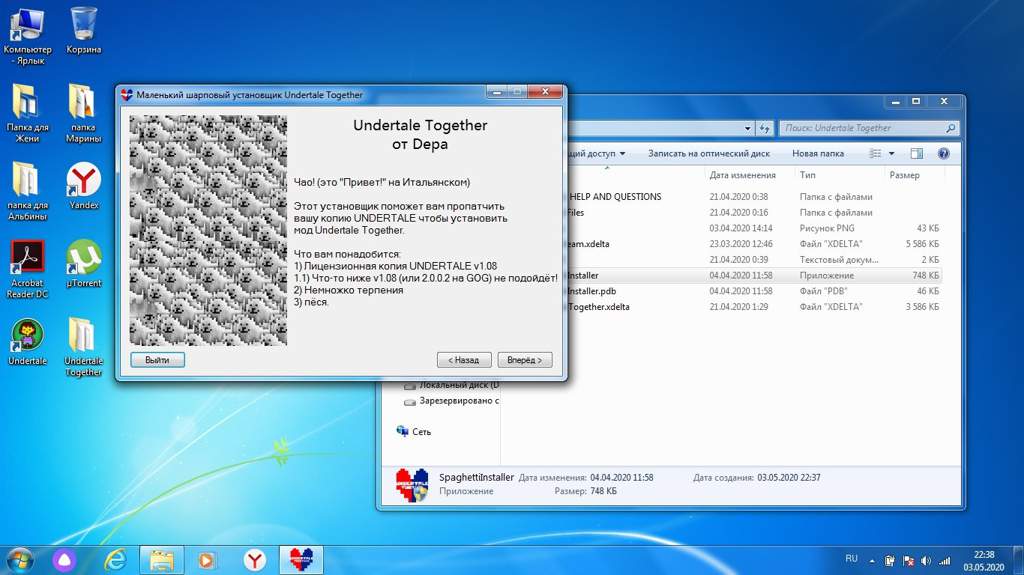The width and height of the screenshot is (1024, 575).
Task: Launch the Yandex browser desktop shortcut
Action: click(84, 186)
